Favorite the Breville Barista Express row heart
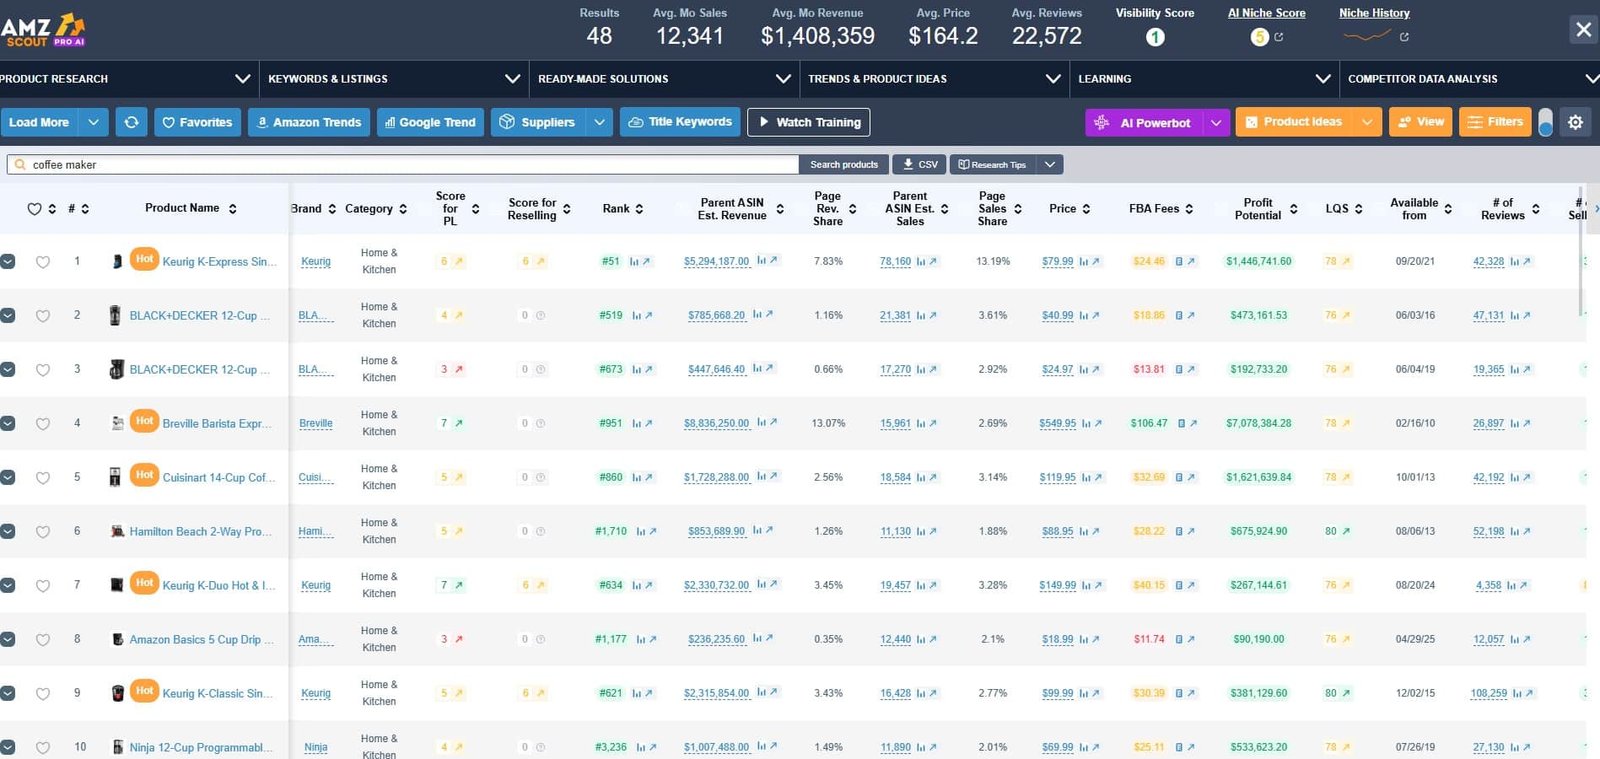The image size is (1600, 759). [x=43, y=424]
